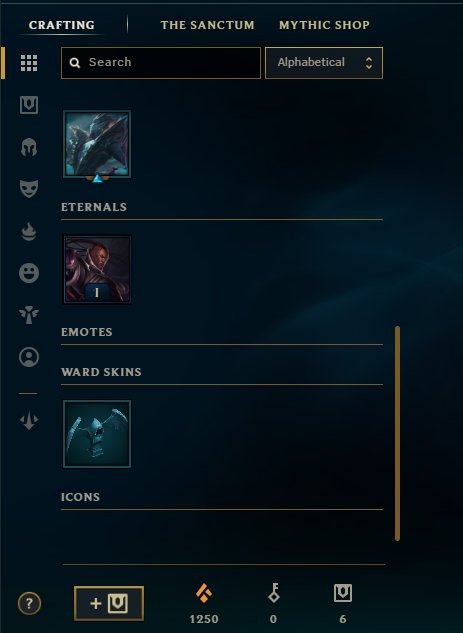463x633 pixels.
Task: Filter loot by emotes smiley icon
Action: 29,273
